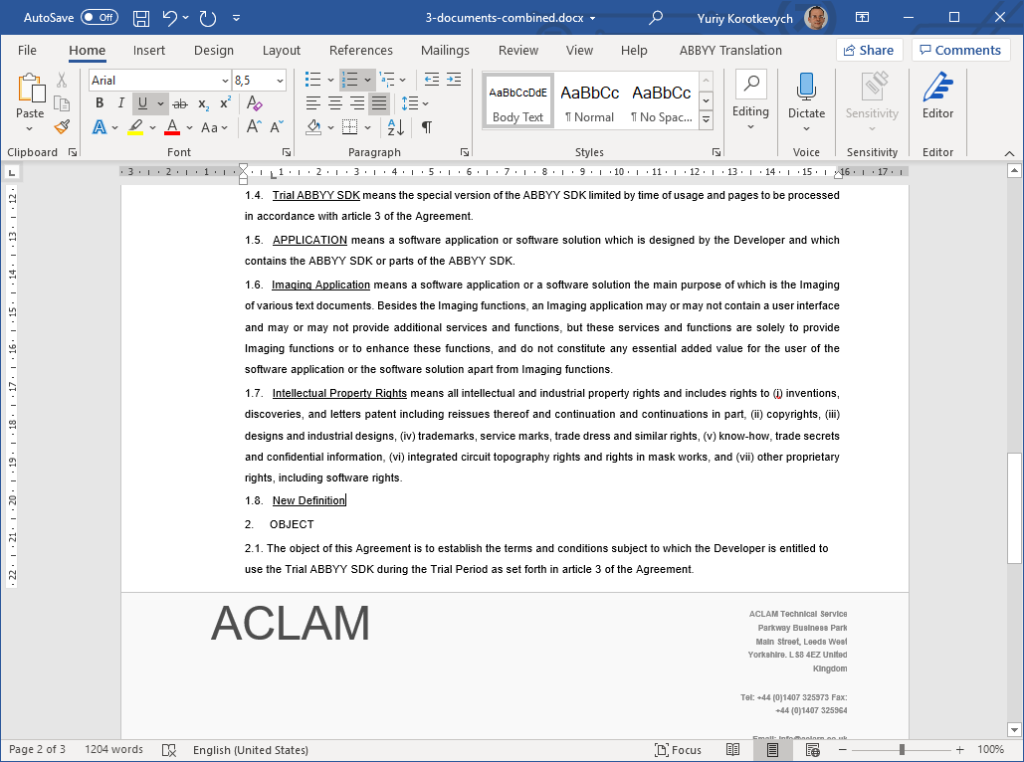Increase paragraph indent
The width and height of the screenshot is (1024, 762).
tap(454, 80)
